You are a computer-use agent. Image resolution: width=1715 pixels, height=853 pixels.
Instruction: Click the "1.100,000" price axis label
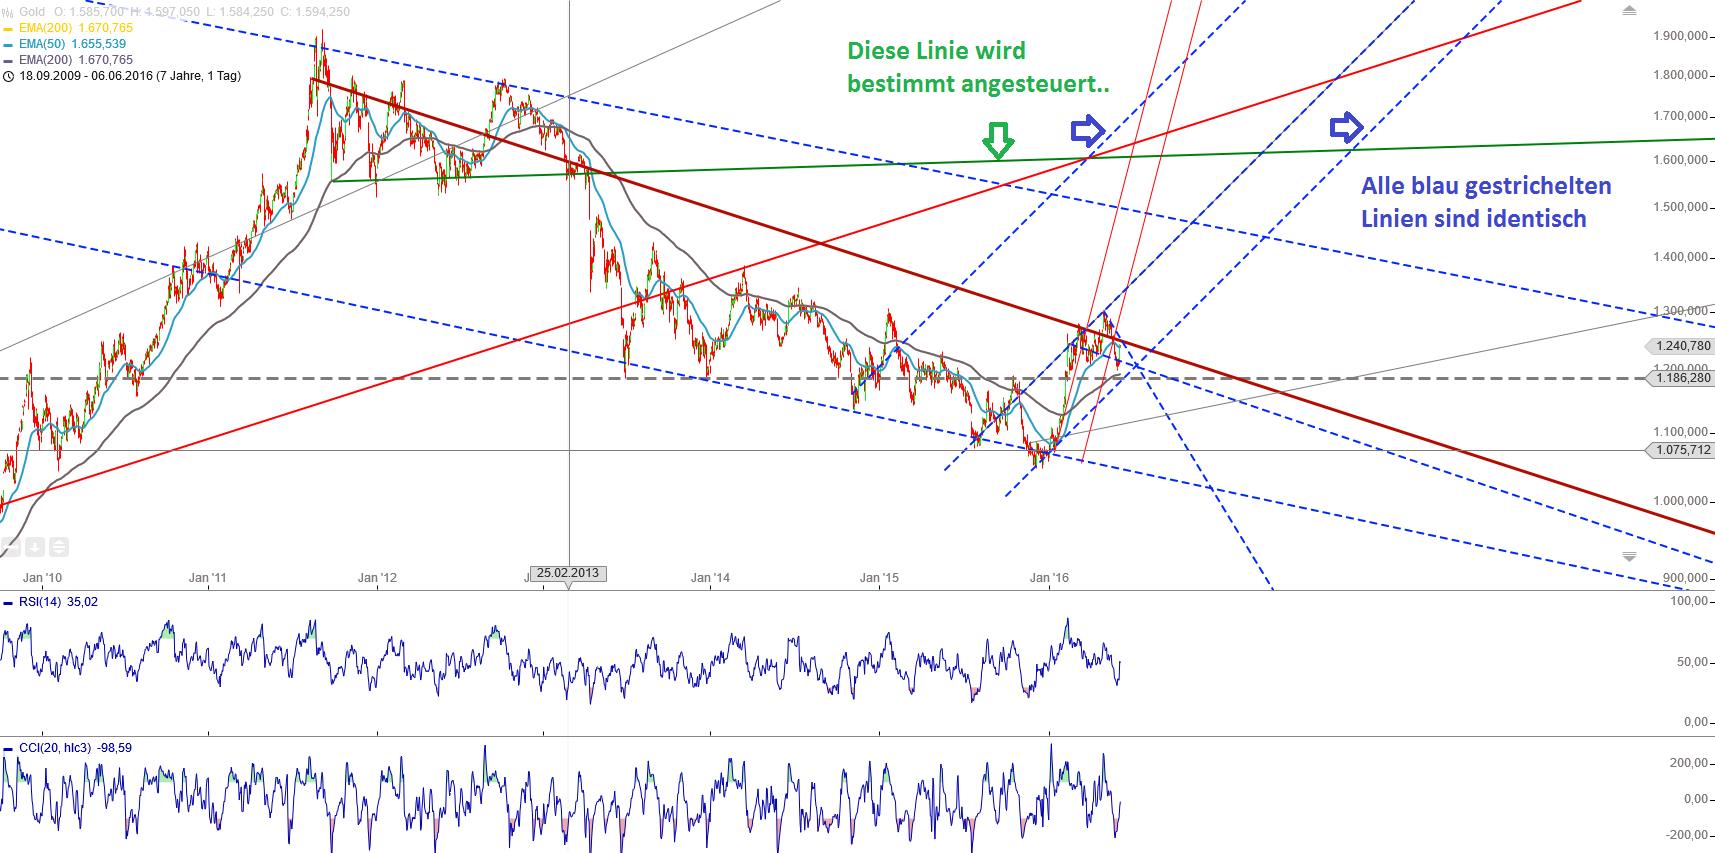point(1681,432)
